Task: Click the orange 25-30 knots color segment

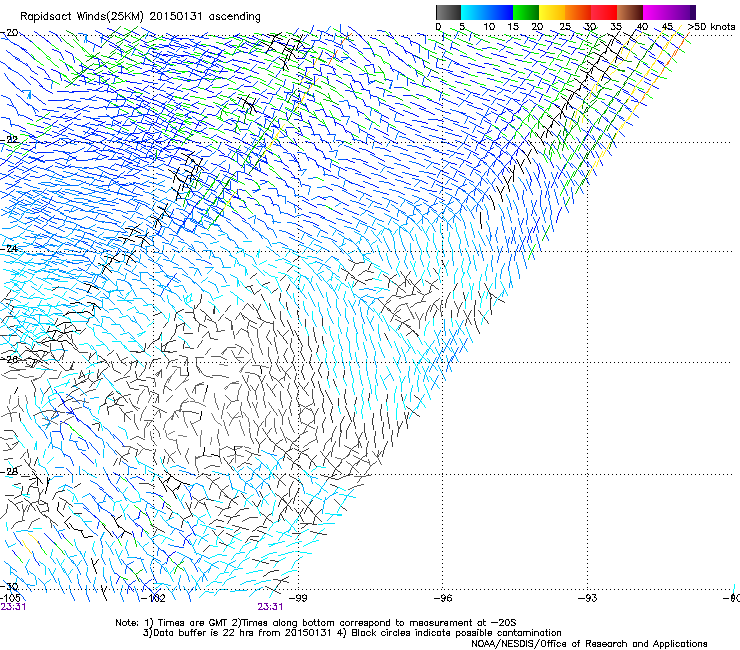Action: pyautogui.click(x=578, y=12)
